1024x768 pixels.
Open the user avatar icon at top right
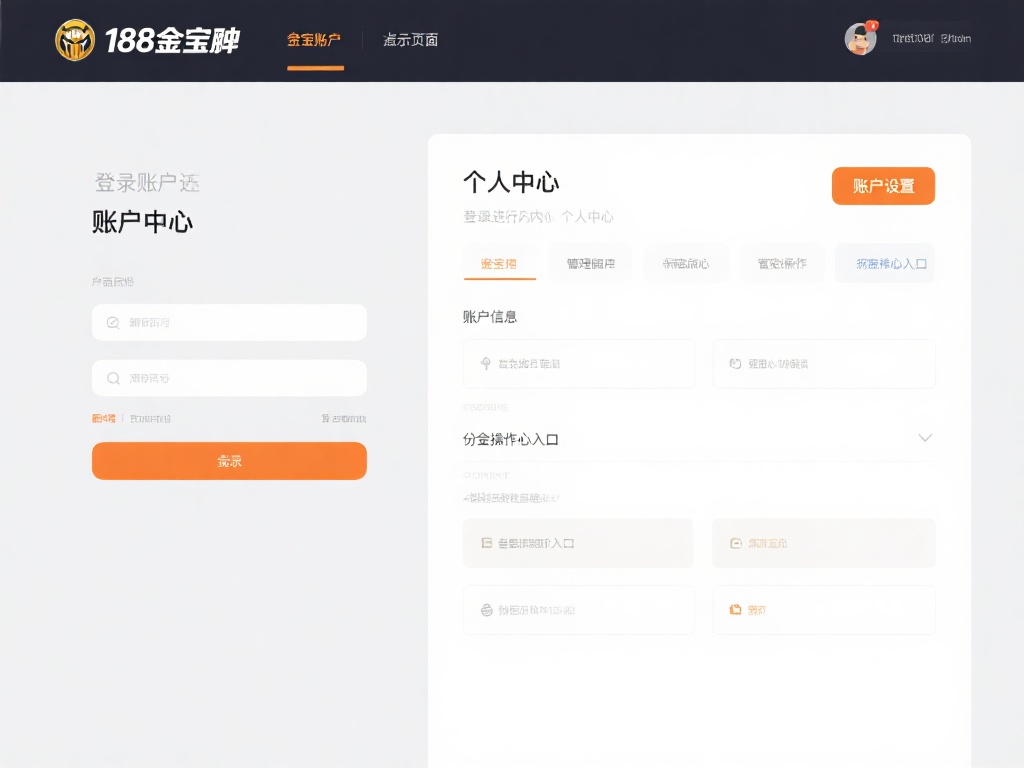coord(860,40)
